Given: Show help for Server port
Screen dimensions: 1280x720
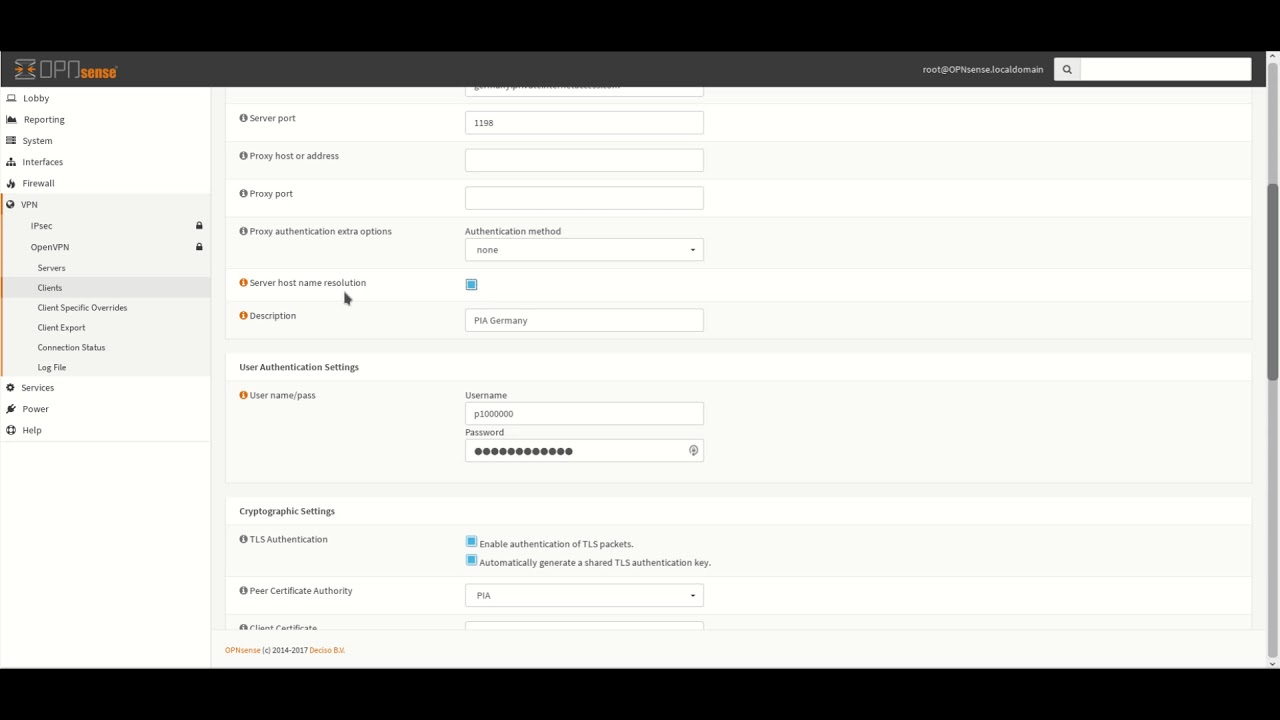Looking at the screenshot, I should [243, 118].
